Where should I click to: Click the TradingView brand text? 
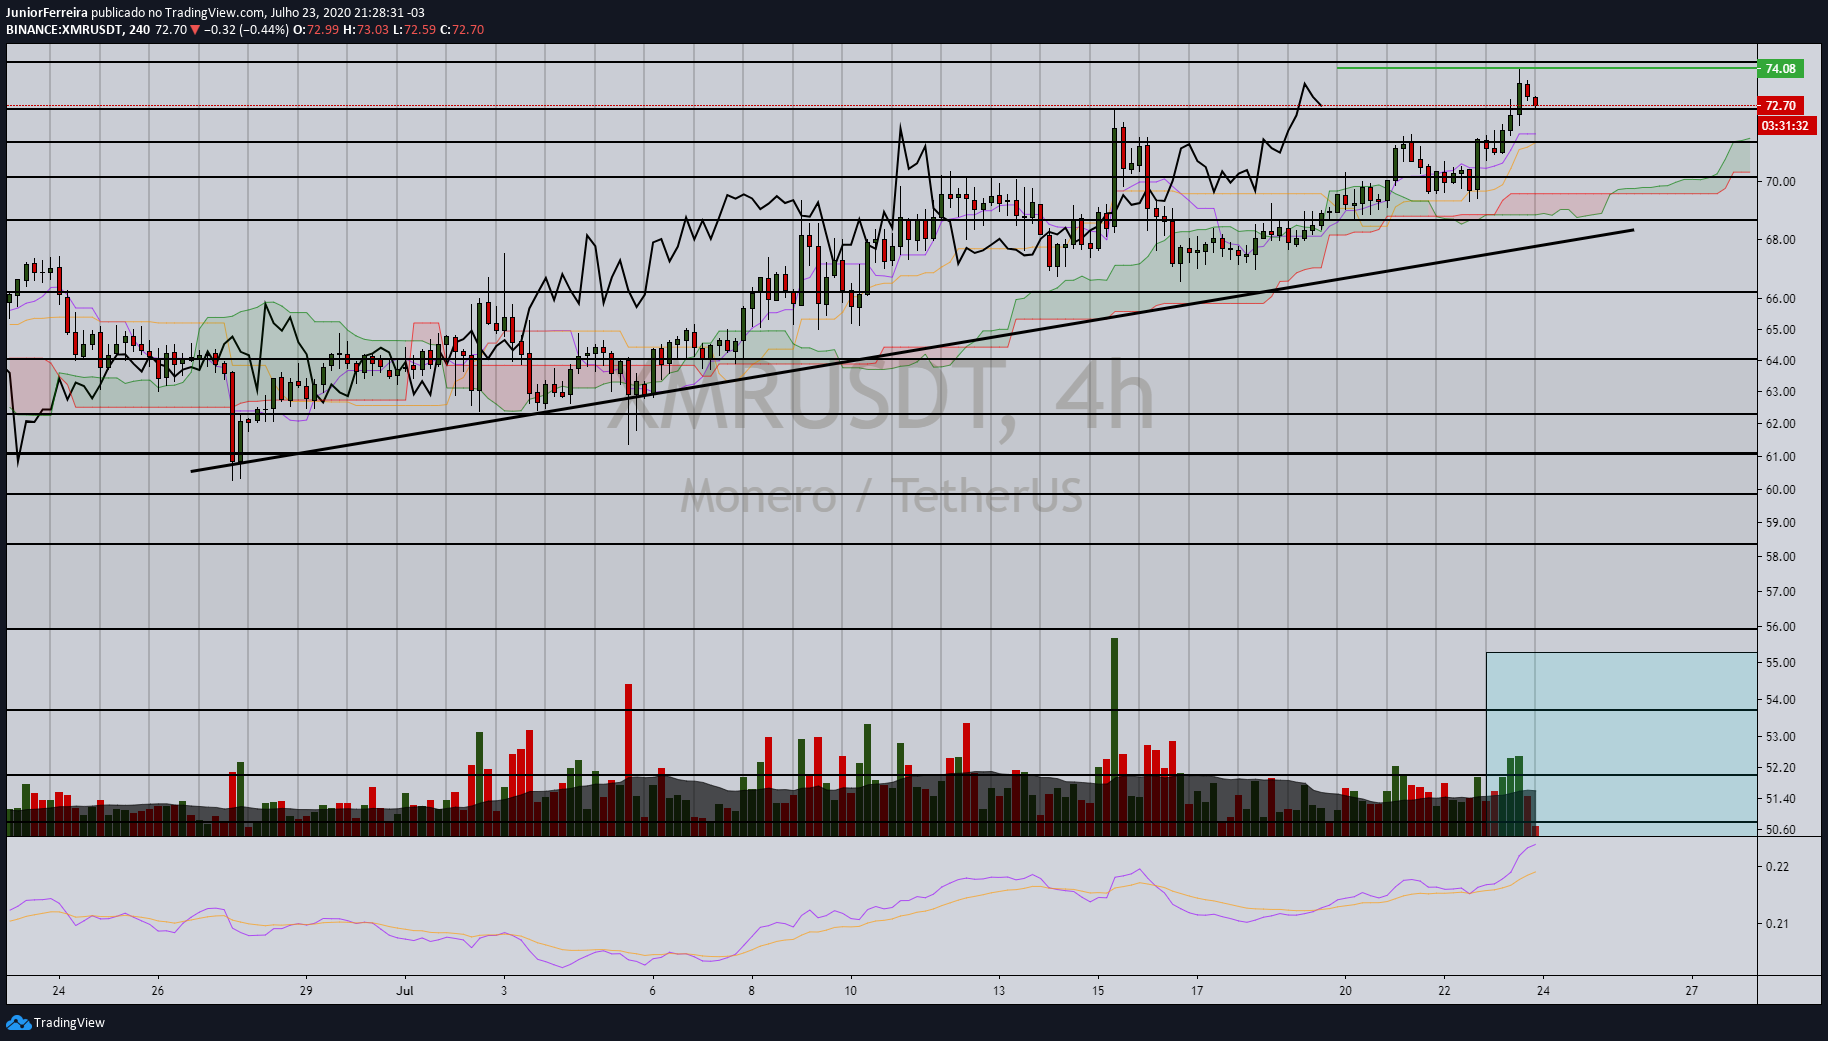69,1023
